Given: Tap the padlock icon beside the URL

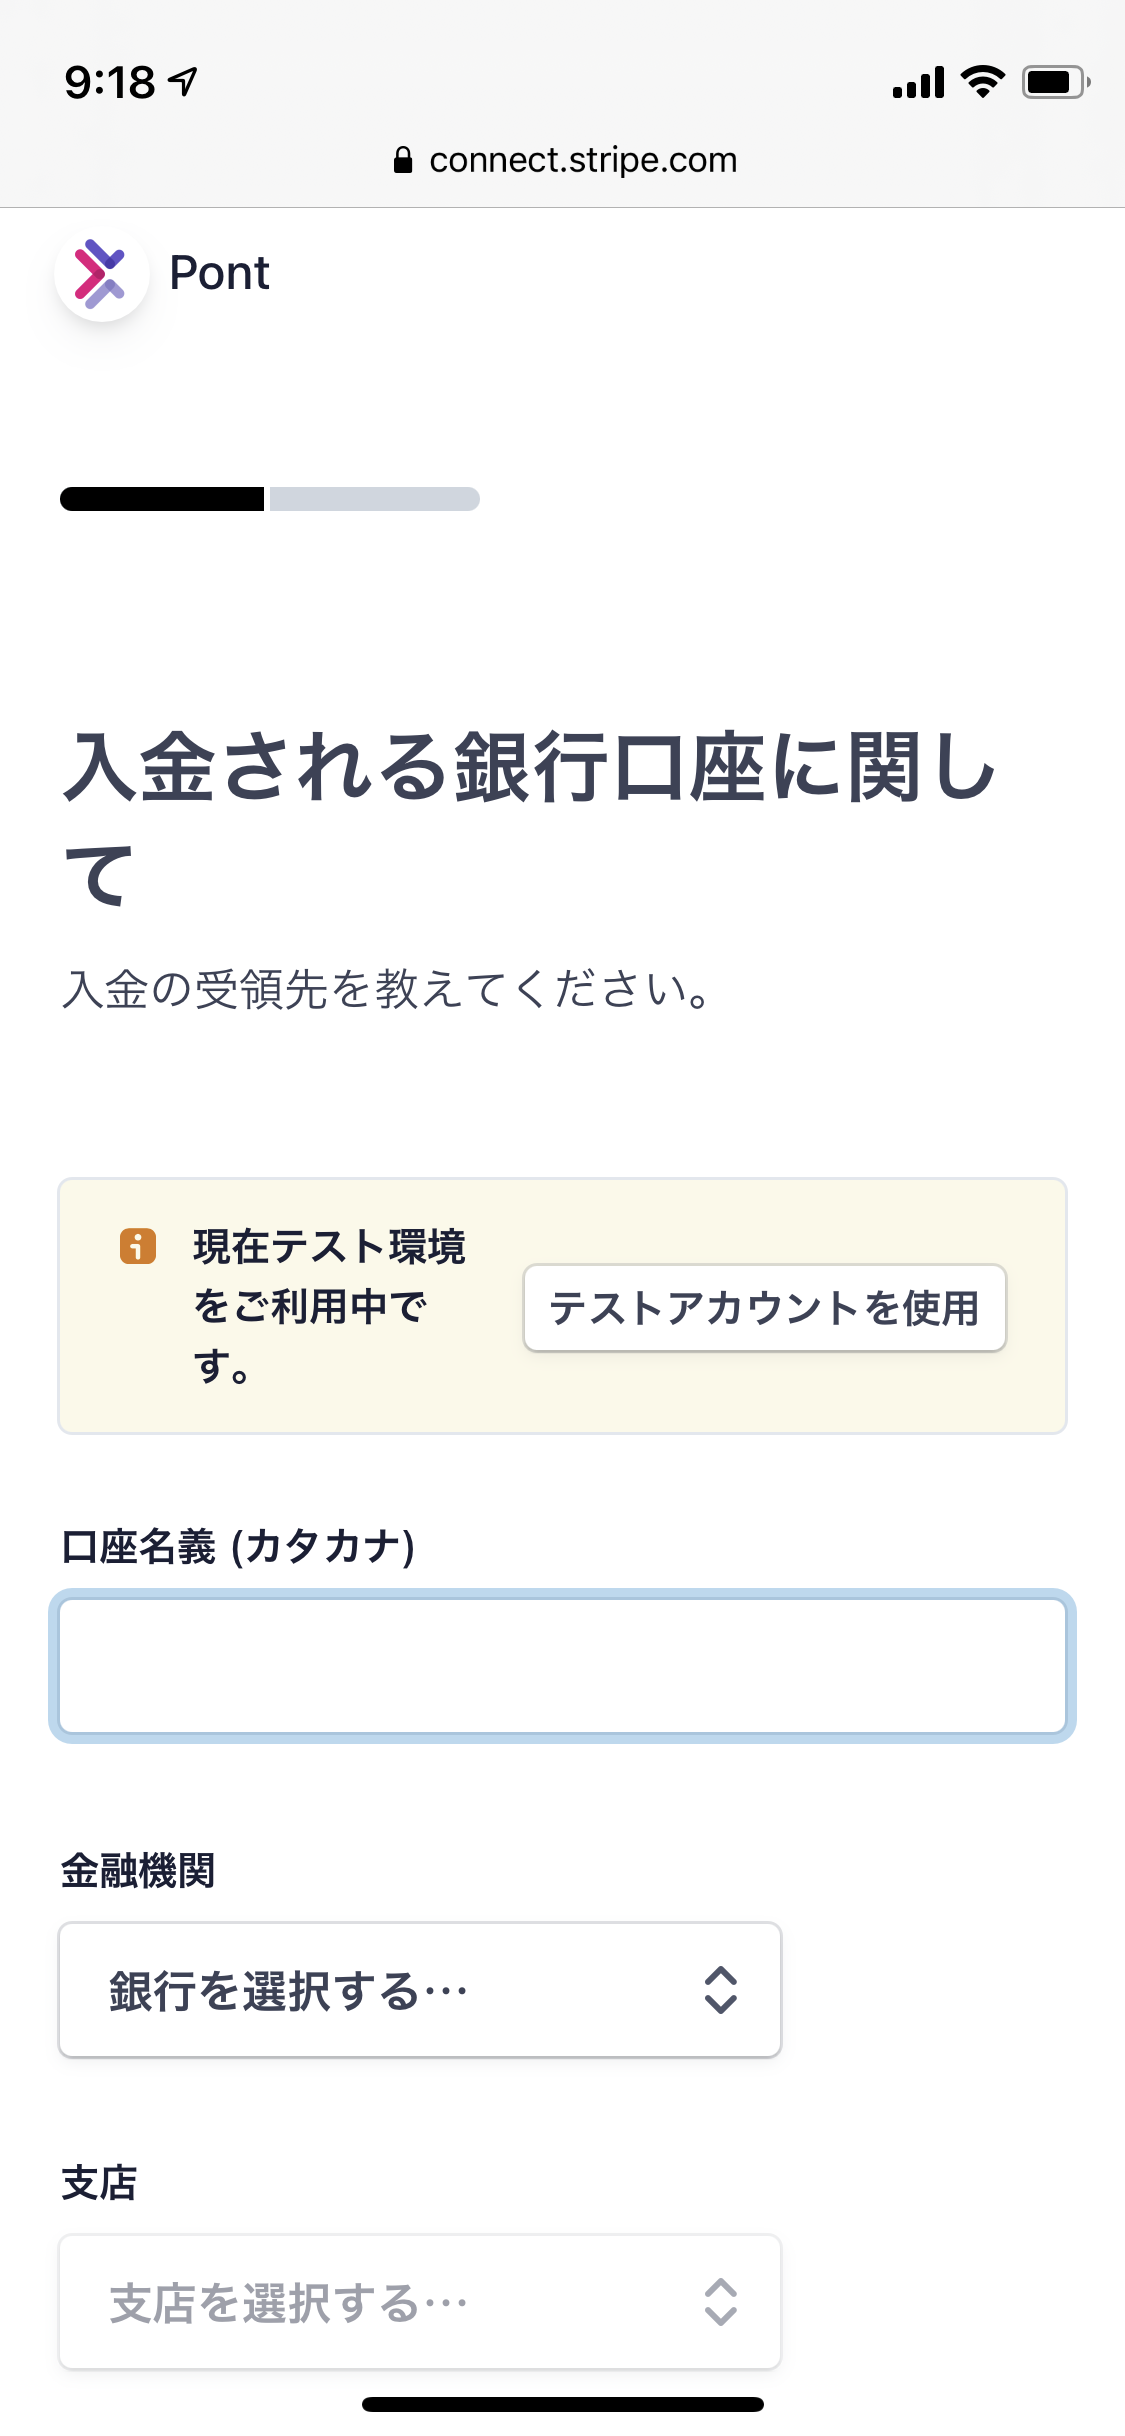Looking at the screenshot, I should click(x=403, y=160).
